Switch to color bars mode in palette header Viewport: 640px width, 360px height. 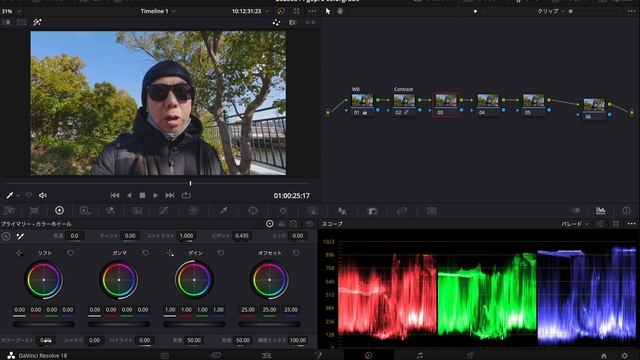[x=281, y=224]
